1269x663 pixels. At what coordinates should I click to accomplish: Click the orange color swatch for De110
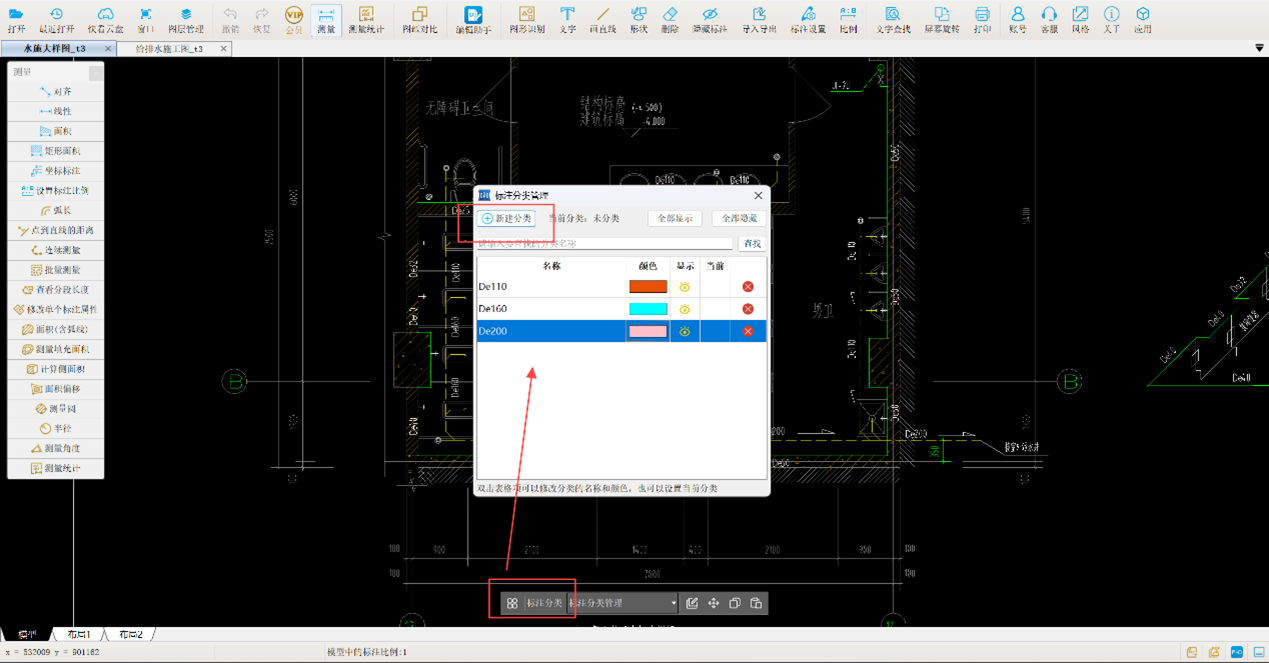tap(647, 287)
